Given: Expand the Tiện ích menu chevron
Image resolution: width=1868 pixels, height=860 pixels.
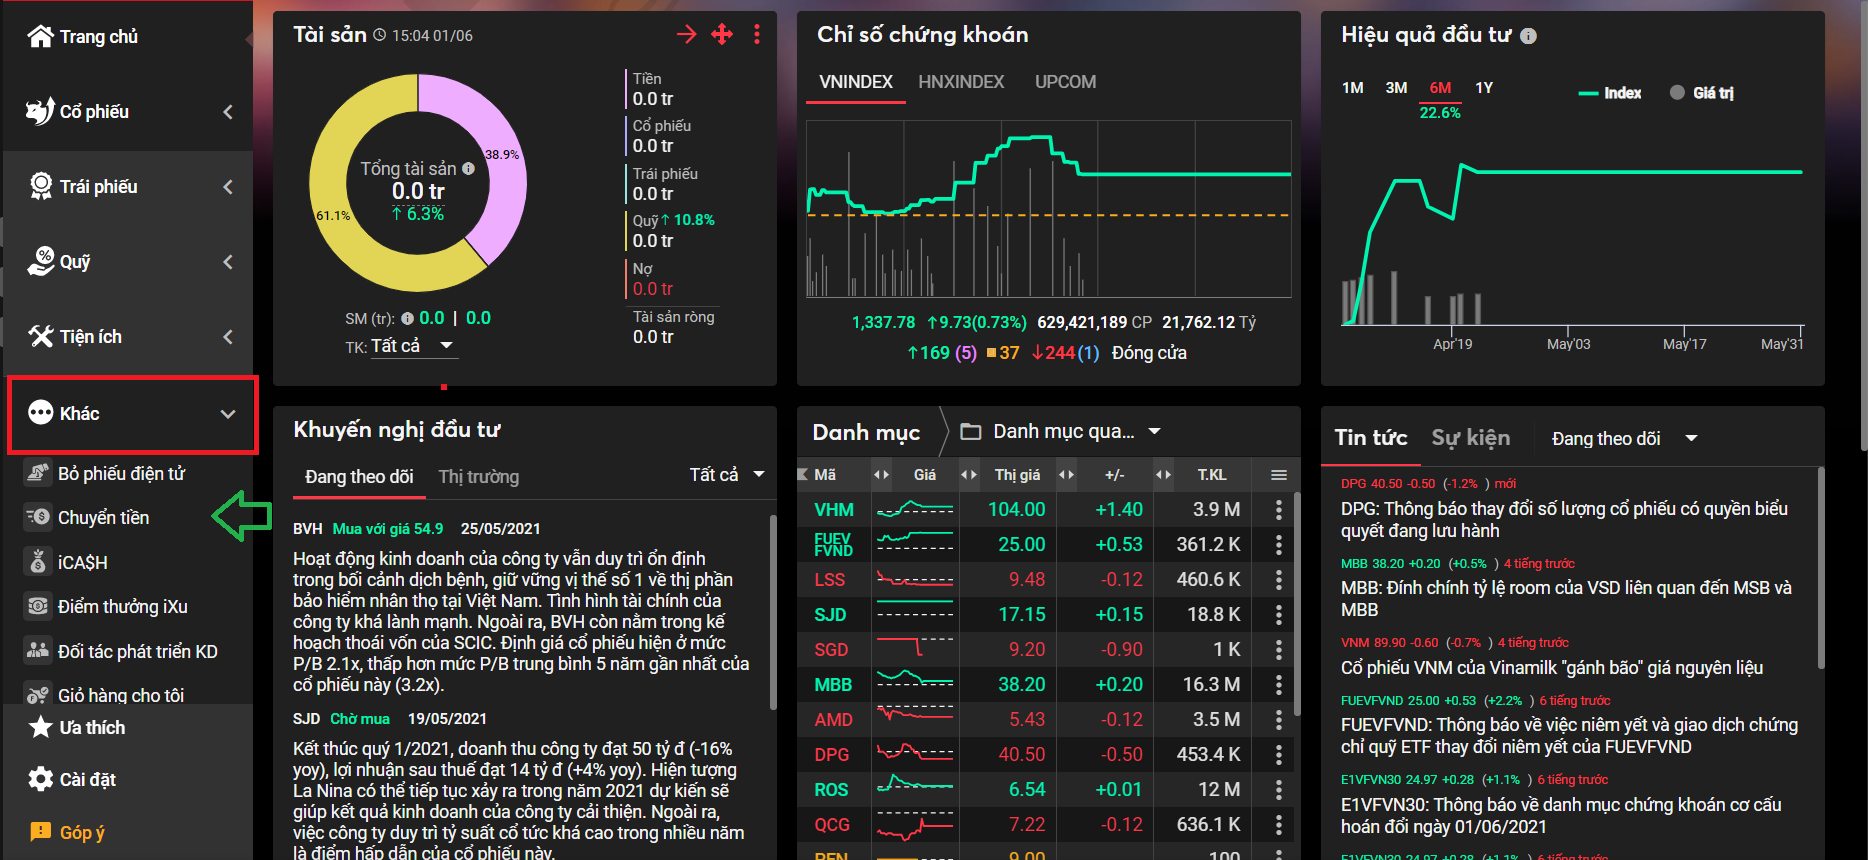Looking at the screenshot, I should 228,337.
